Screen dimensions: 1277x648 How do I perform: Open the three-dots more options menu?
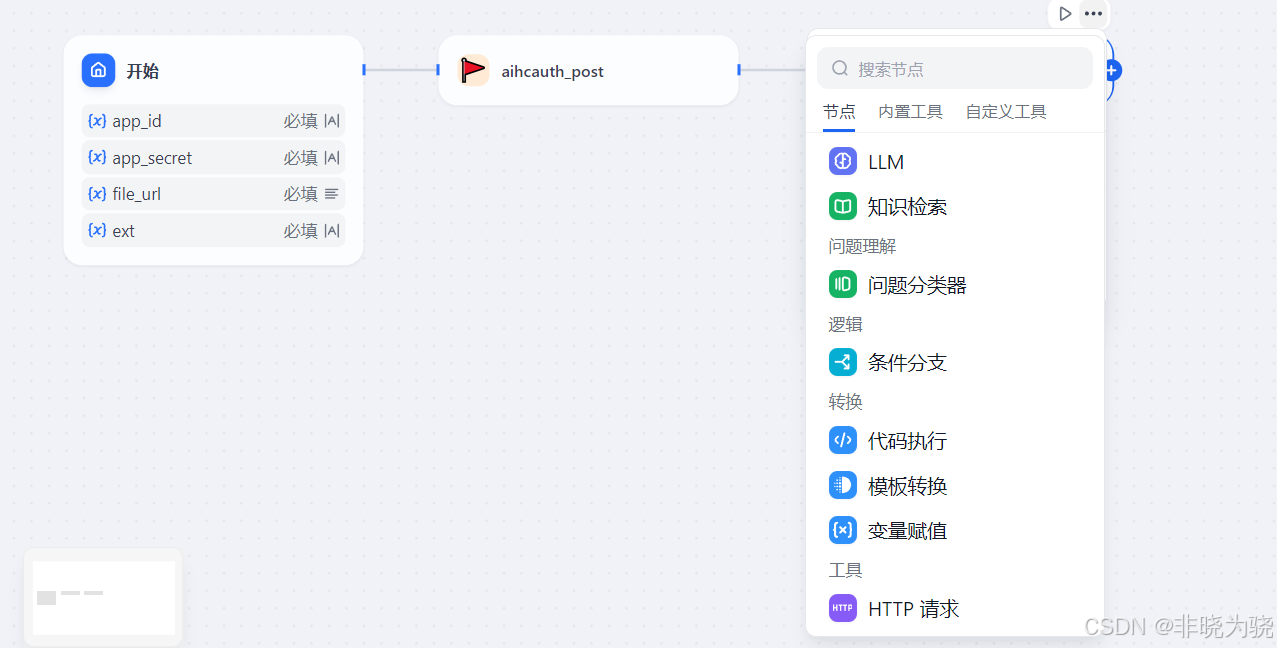tap(1094, 13)
